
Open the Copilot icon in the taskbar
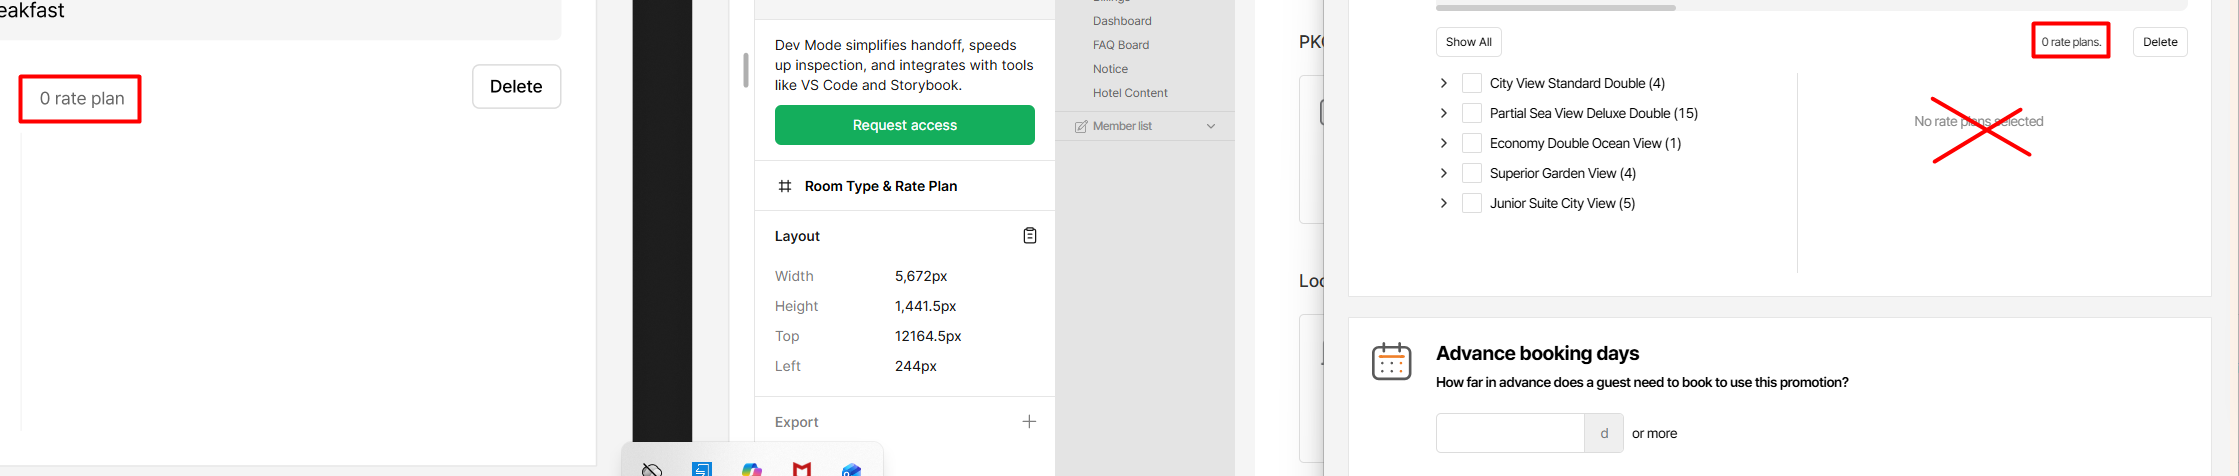click(752, 468)
